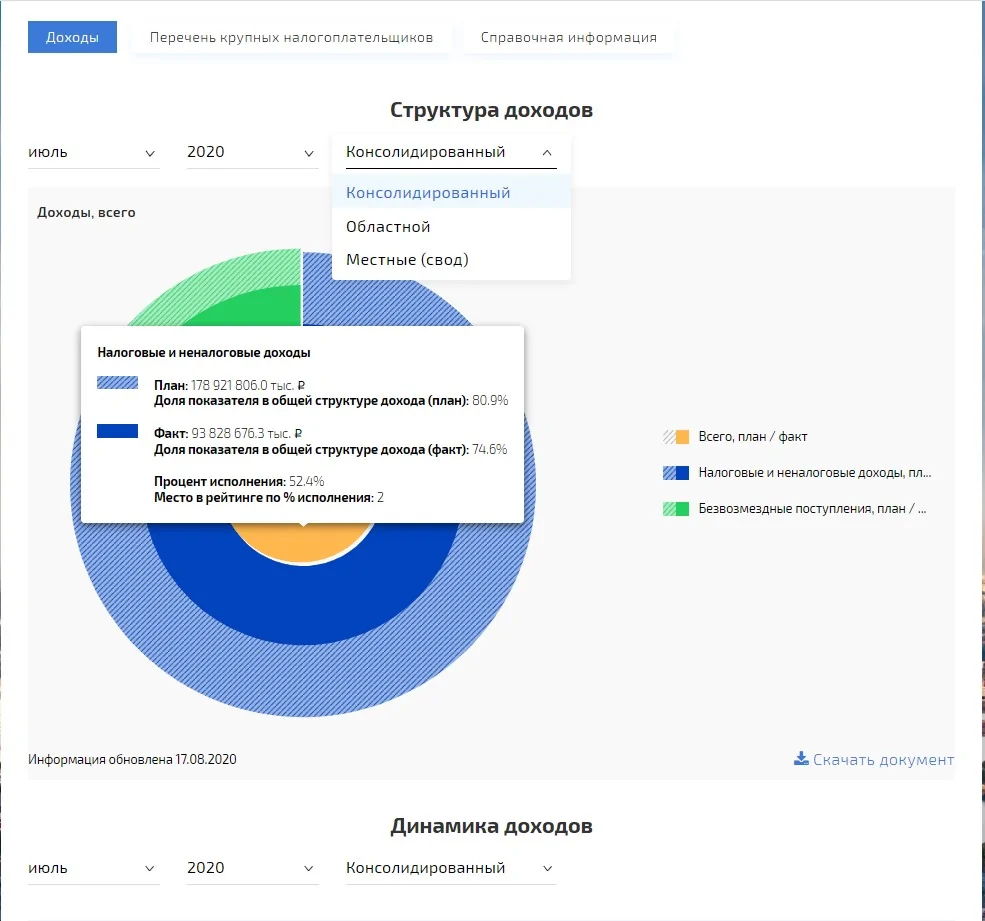The height and width of the screenshot is (921, 985).
Task: Click the Структура доходов heading
Action: click(491, 110)
